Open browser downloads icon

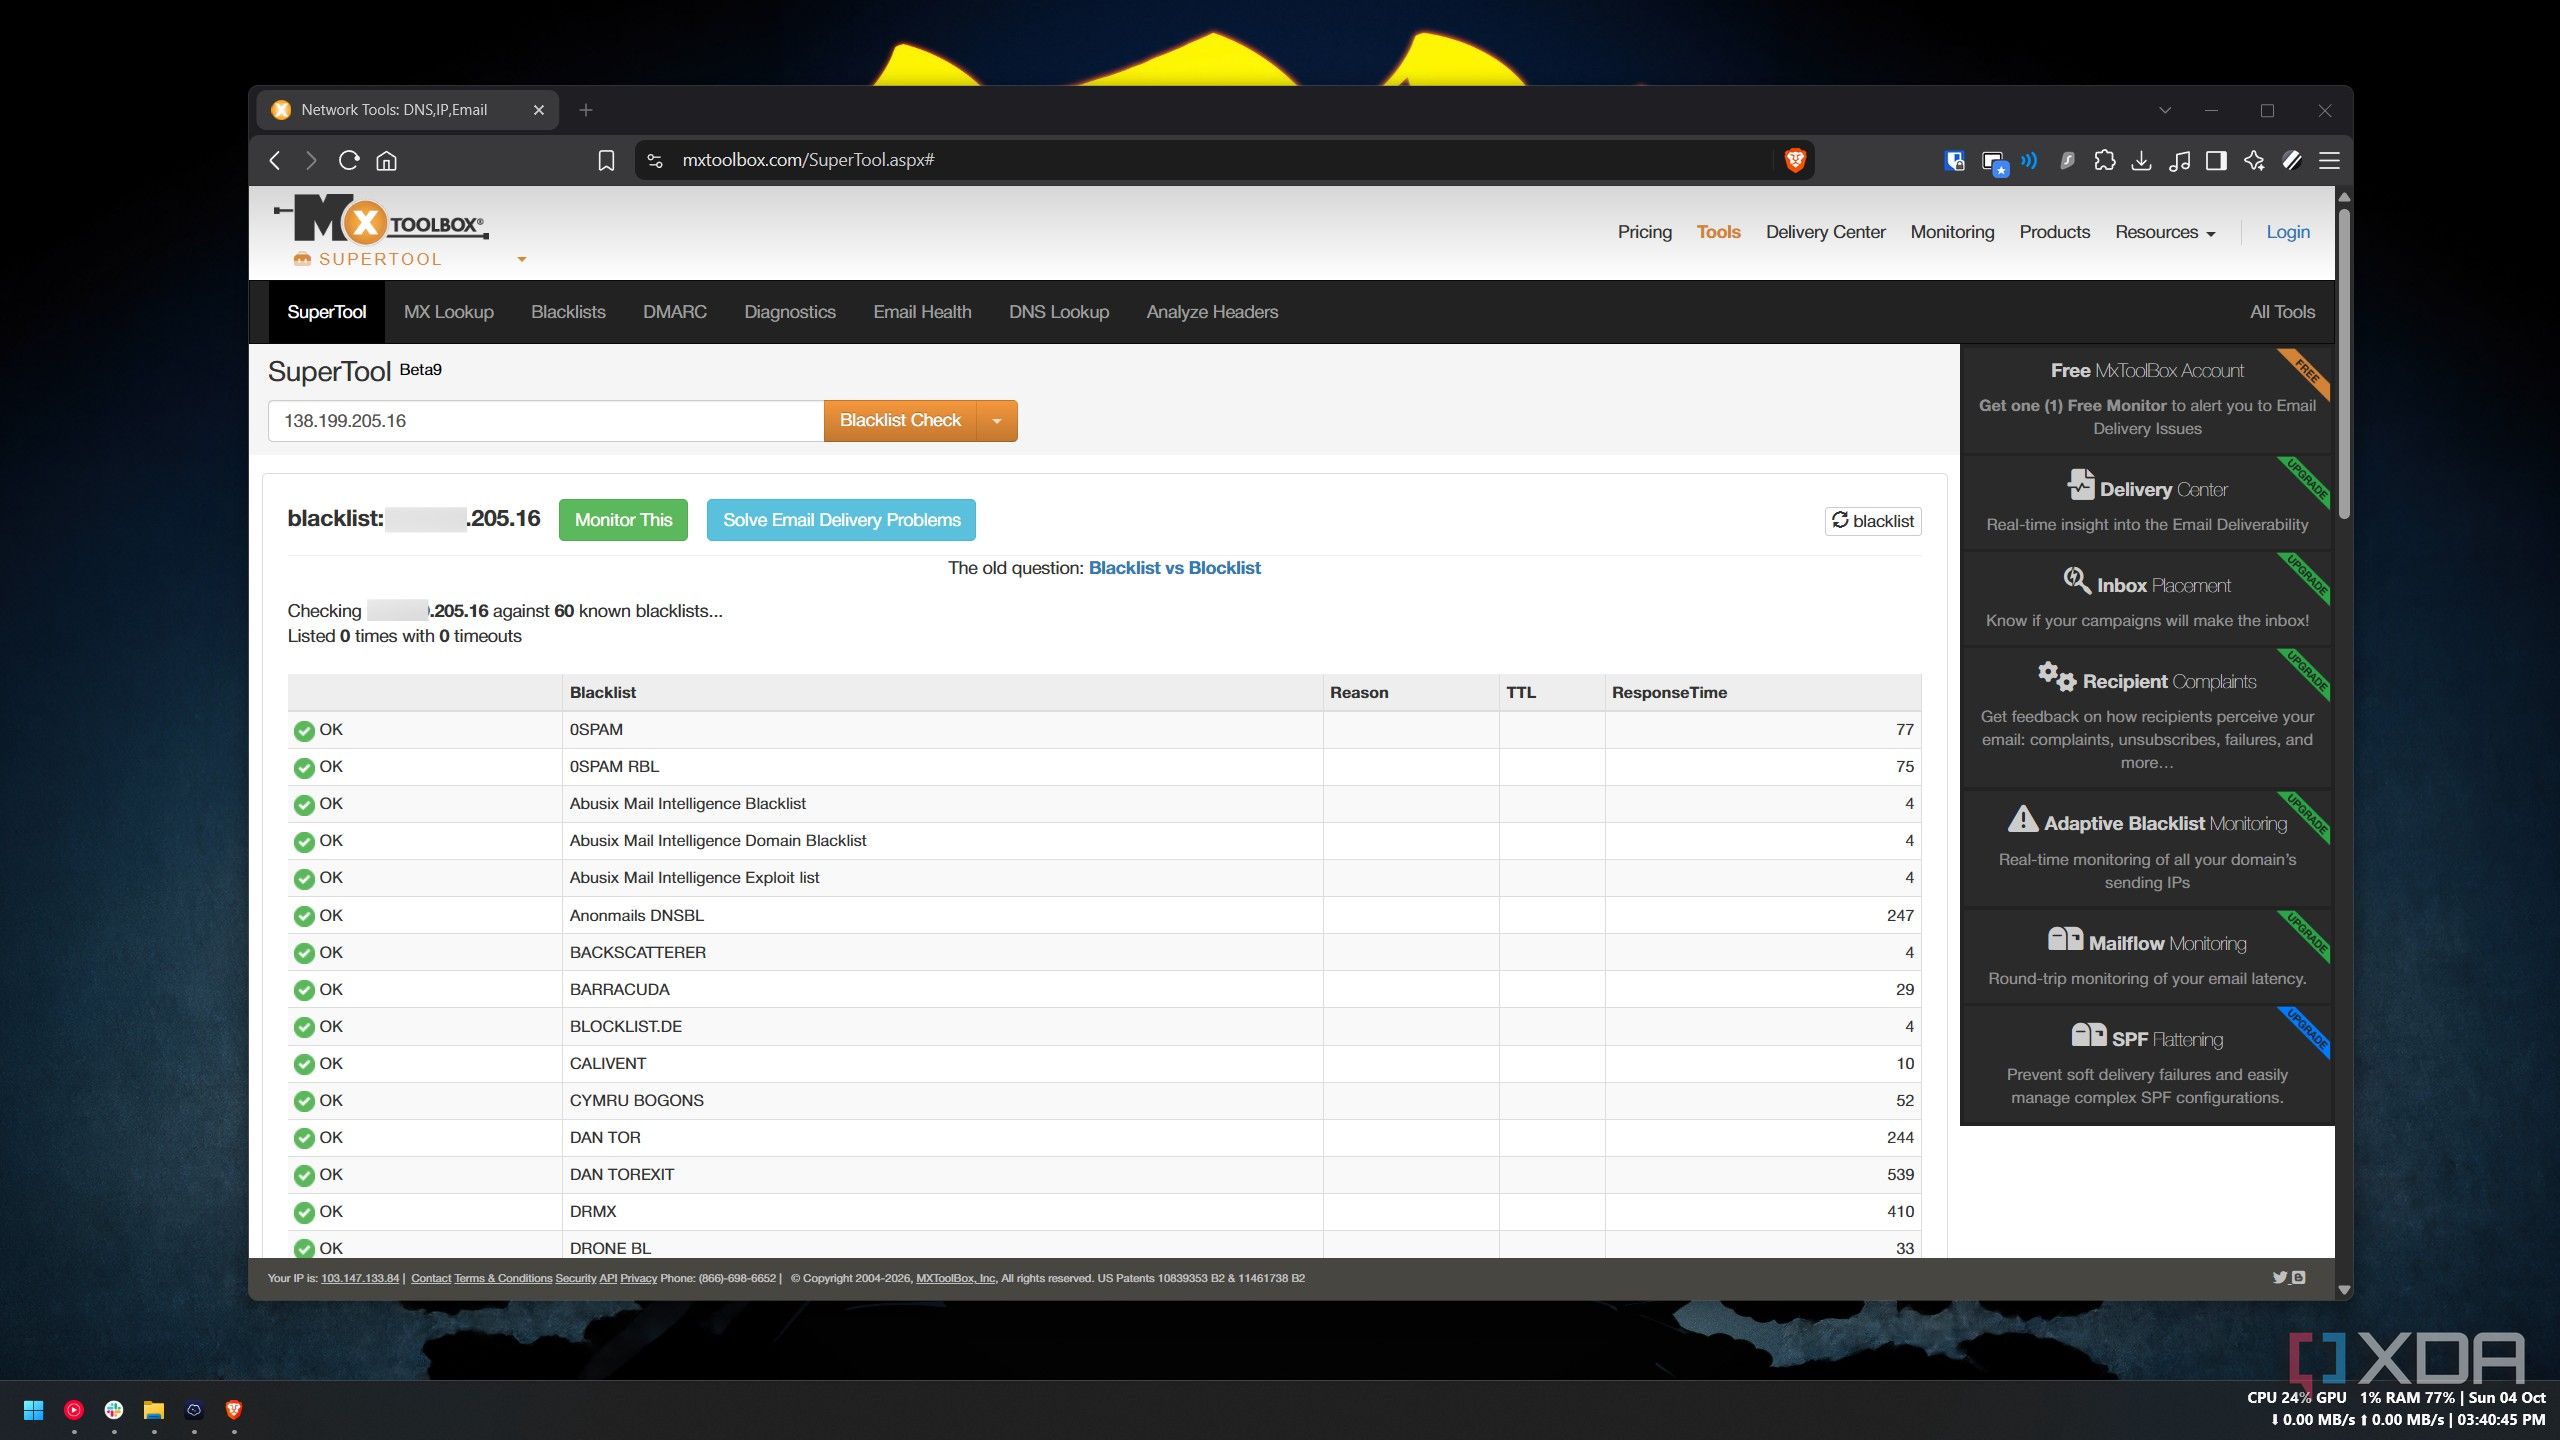tap(2141, 160)
